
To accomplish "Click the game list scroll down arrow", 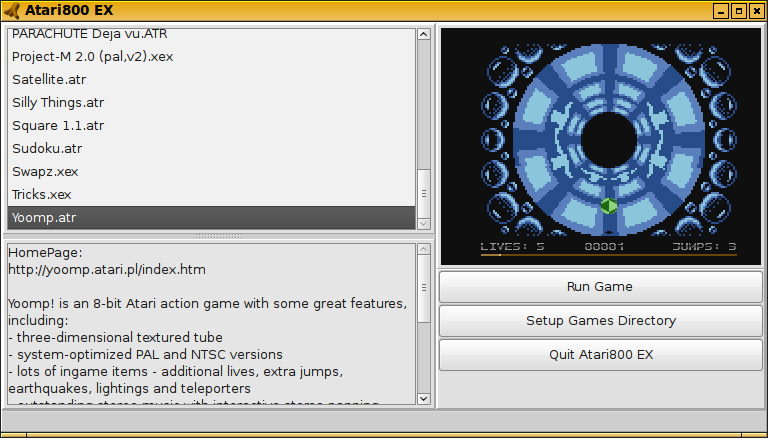I will 424,224.
